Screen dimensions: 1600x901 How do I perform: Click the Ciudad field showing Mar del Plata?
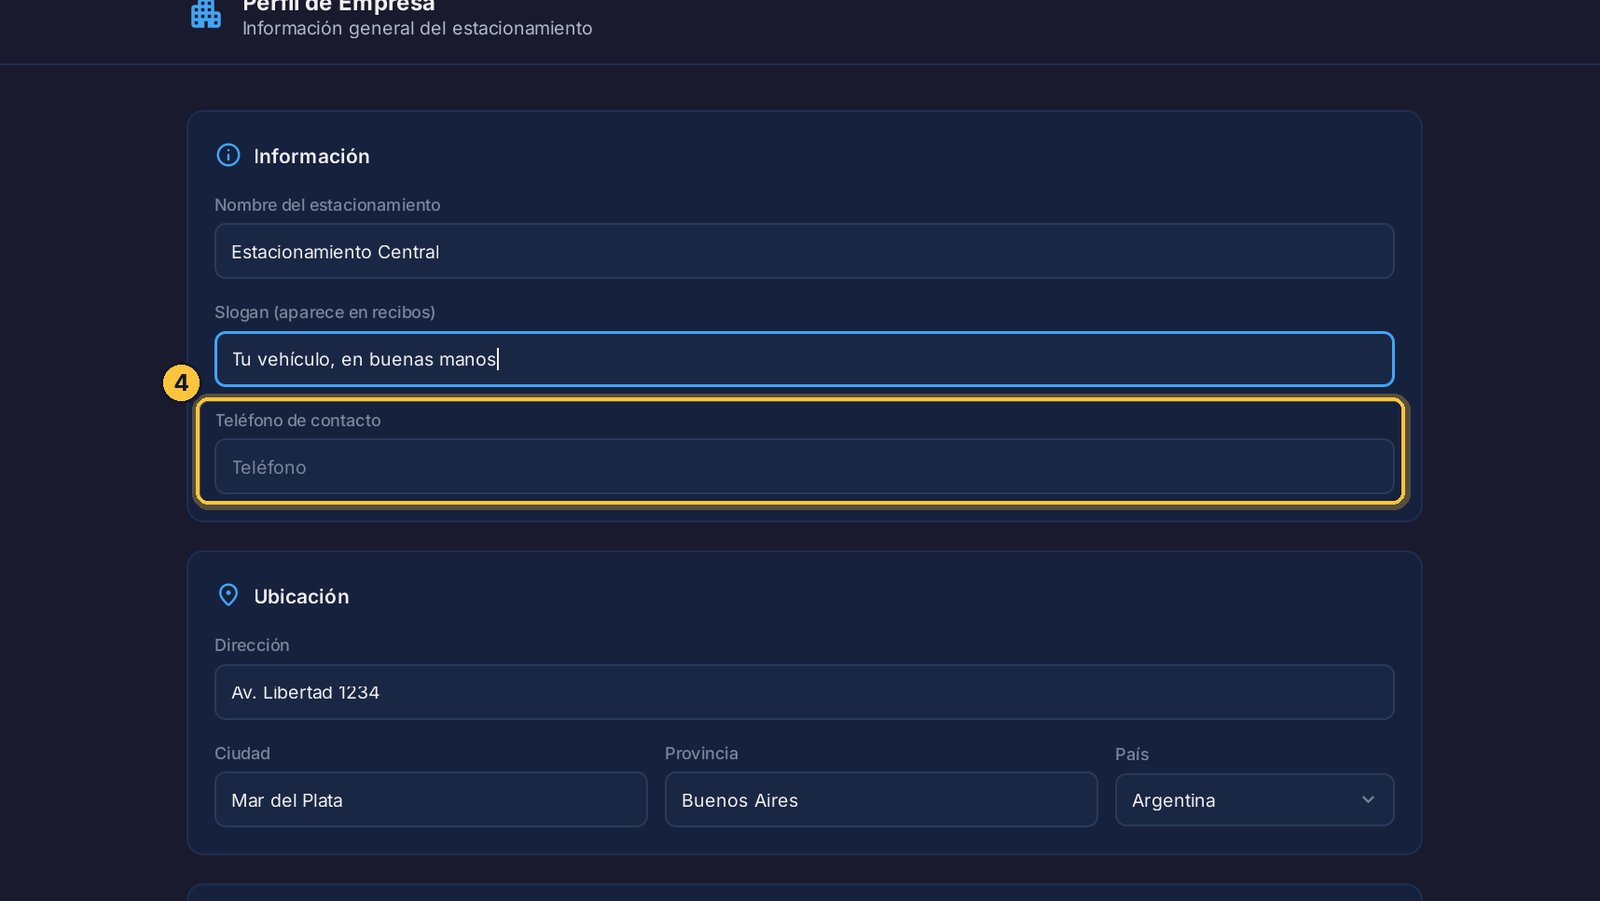pyautogui.click(x=431, y=800)
